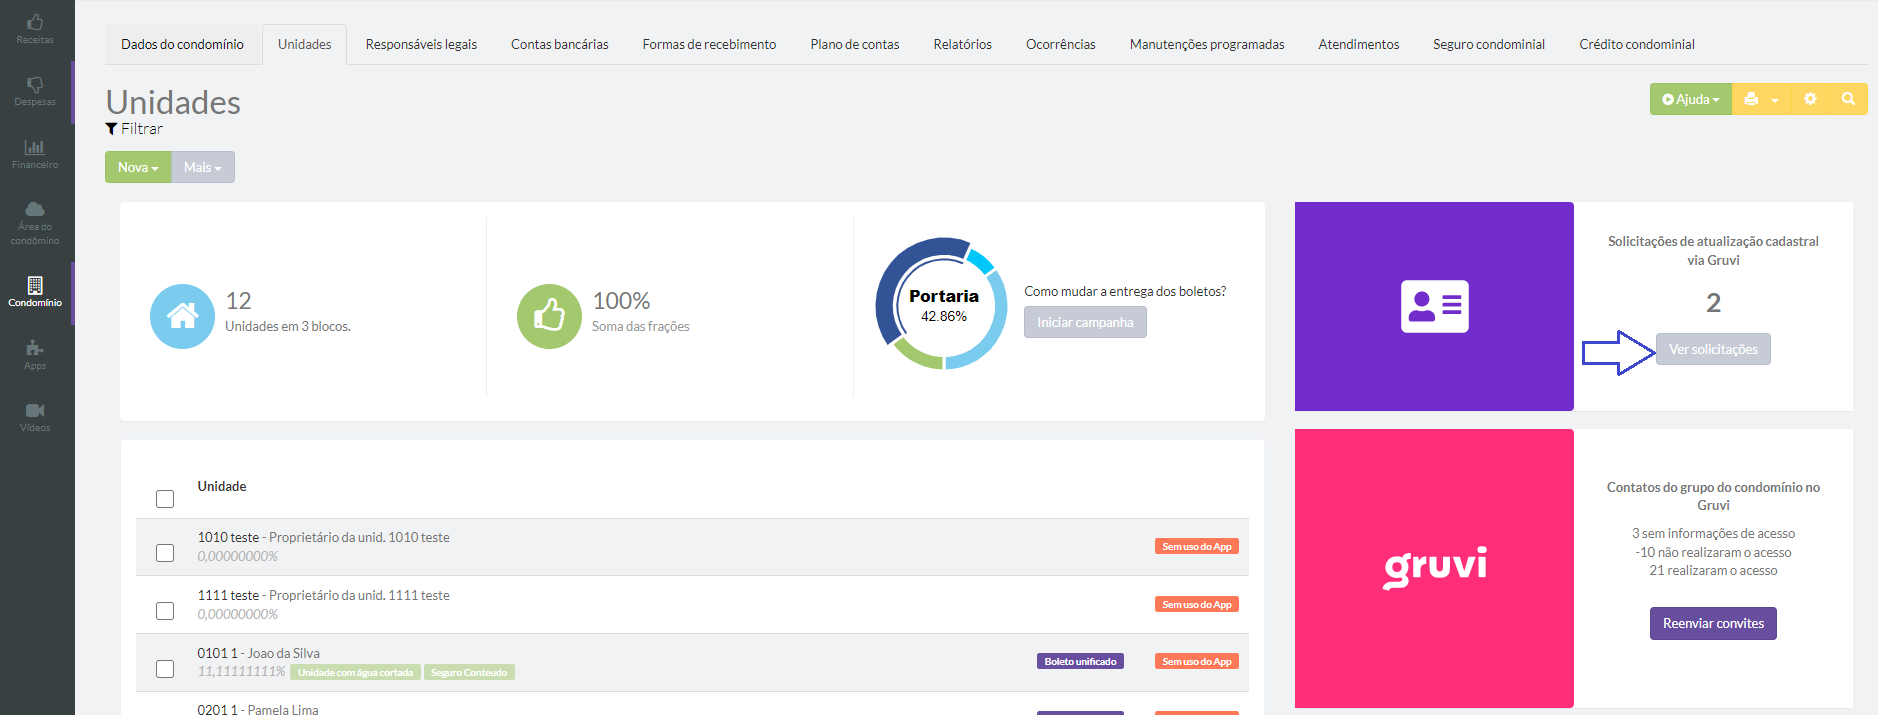
Task: Open the Mais dropdown menu
Action: [203, 167]
